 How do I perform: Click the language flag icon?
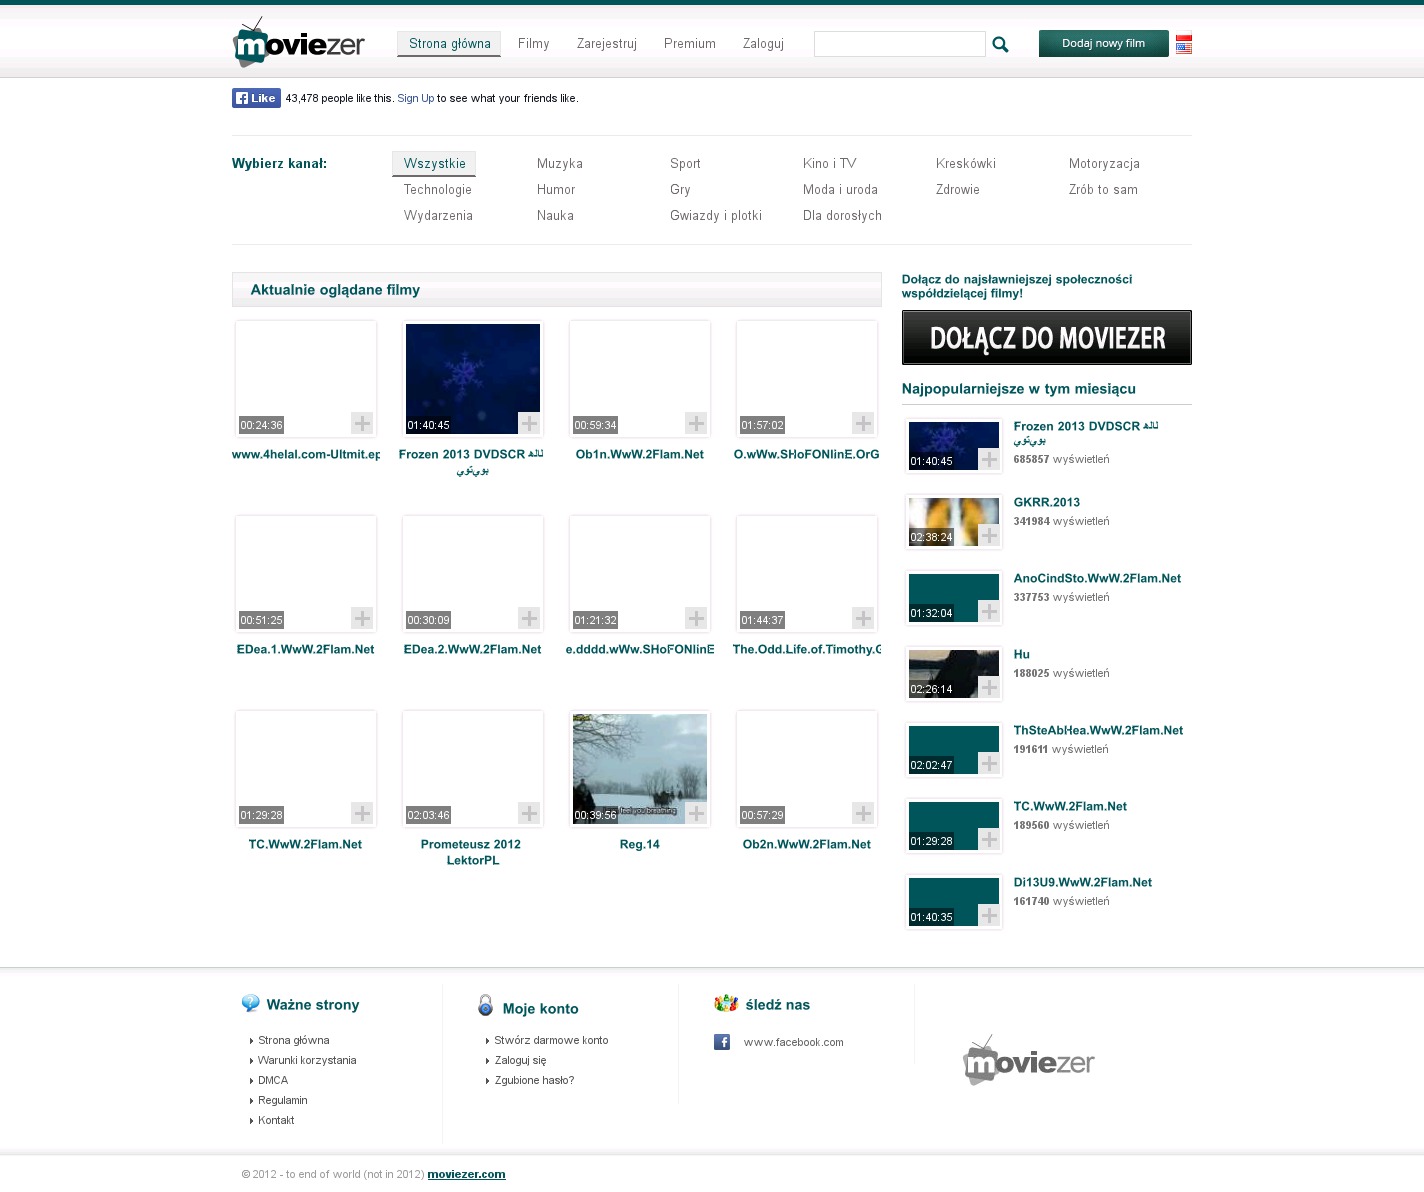click(1183, 45)
